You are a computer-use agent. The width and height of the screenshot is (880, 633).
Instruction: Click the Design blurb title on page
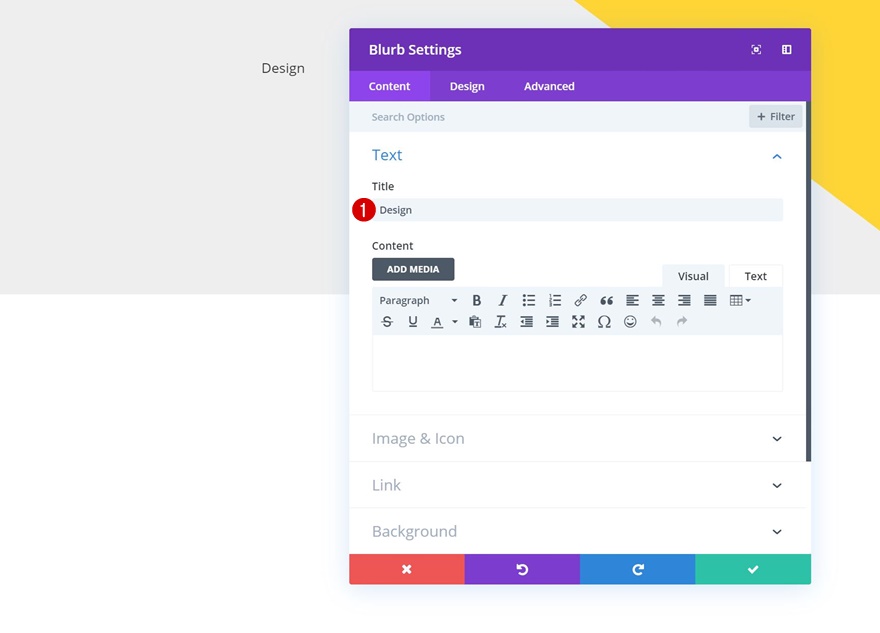click(283, 68)
